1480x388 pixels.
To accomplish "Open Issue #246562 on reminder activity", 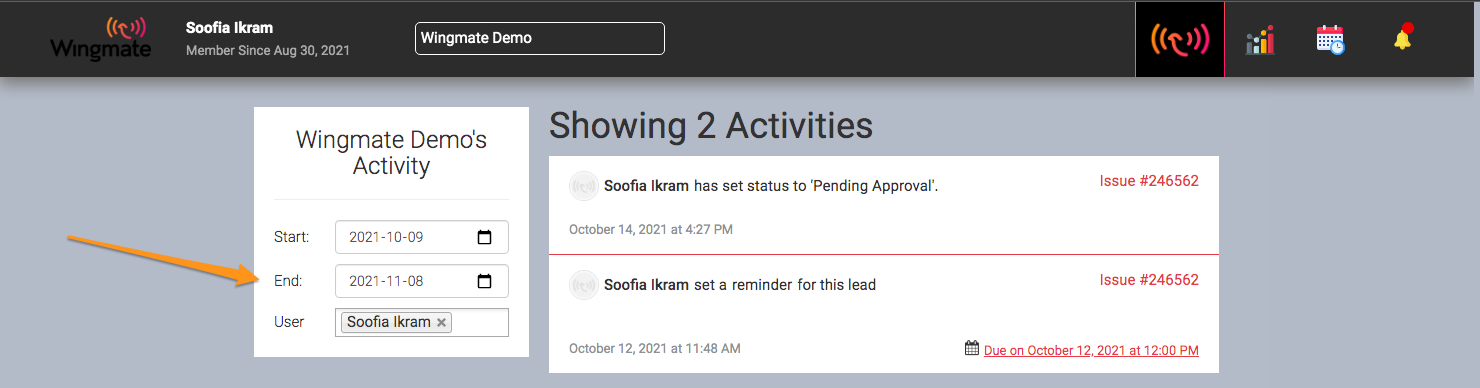I will (1149, 280).
